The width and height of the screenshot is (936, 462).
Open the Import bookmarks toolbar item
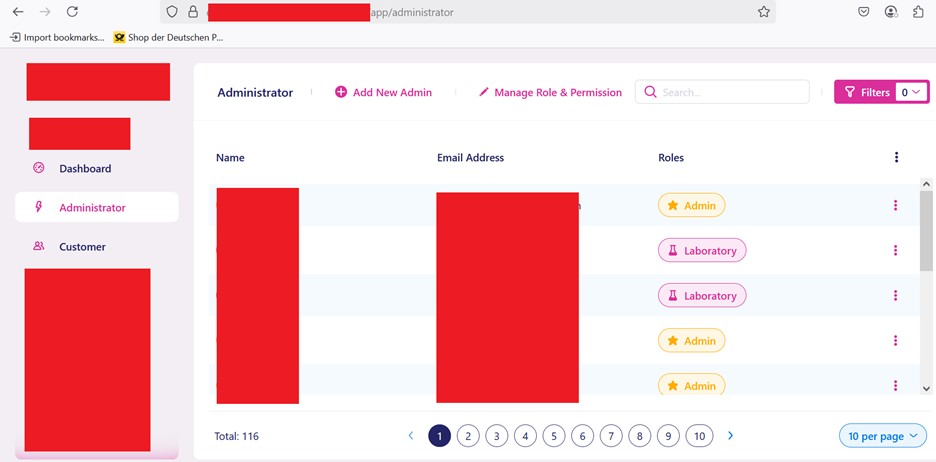pos(57,37)
